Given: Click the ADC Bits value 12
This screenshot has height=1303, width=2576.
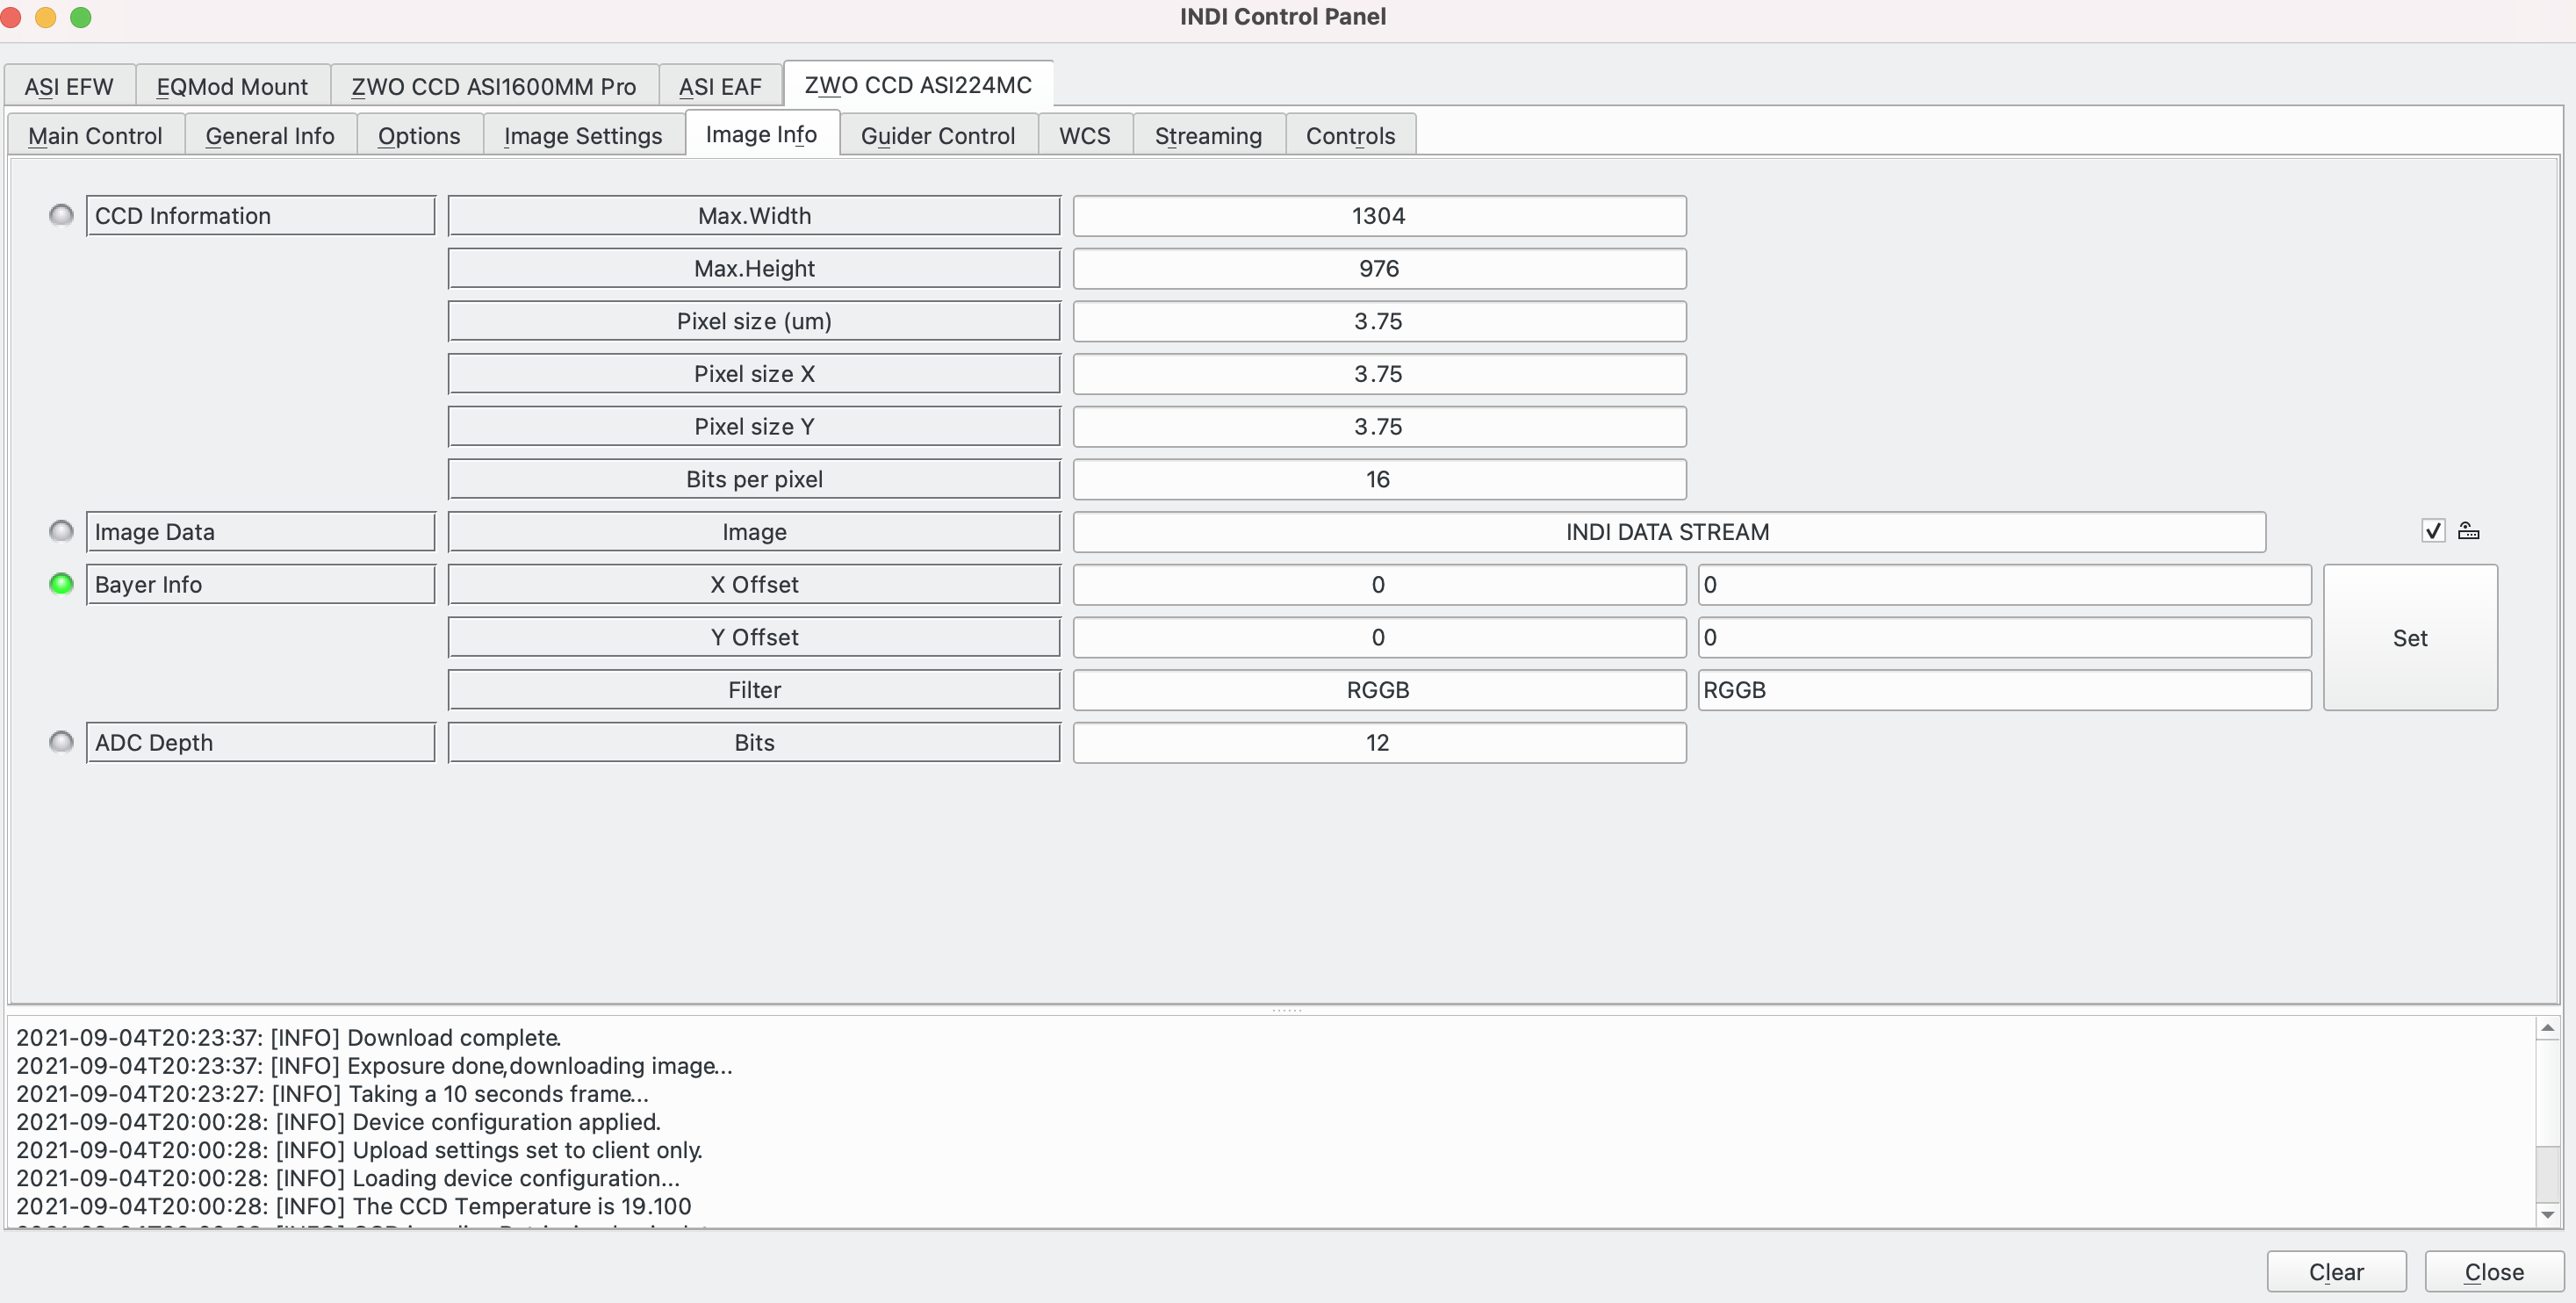Looking at the screenshot, I should 1379,743.
